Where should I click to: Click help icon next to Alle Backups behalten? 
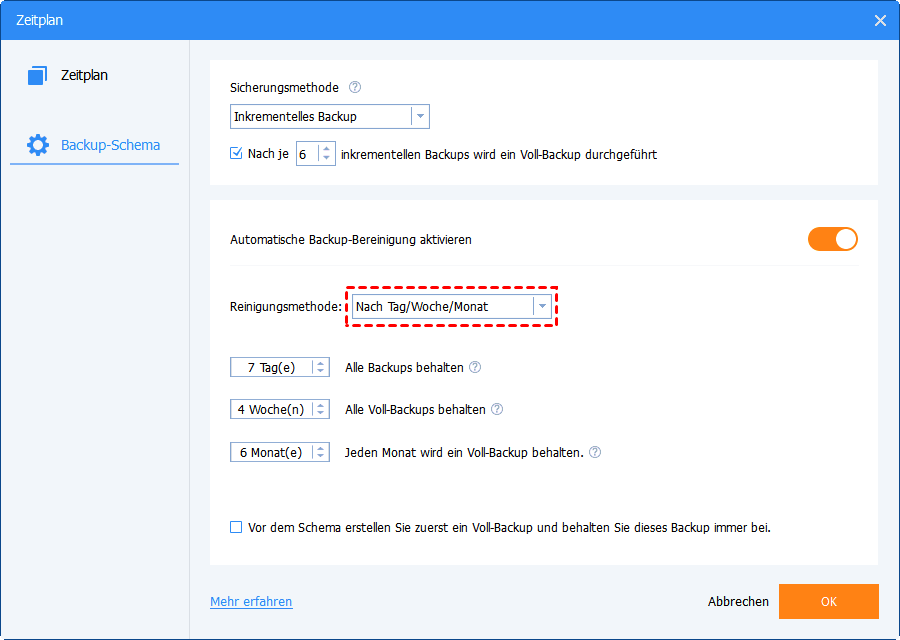click(475, 367)
